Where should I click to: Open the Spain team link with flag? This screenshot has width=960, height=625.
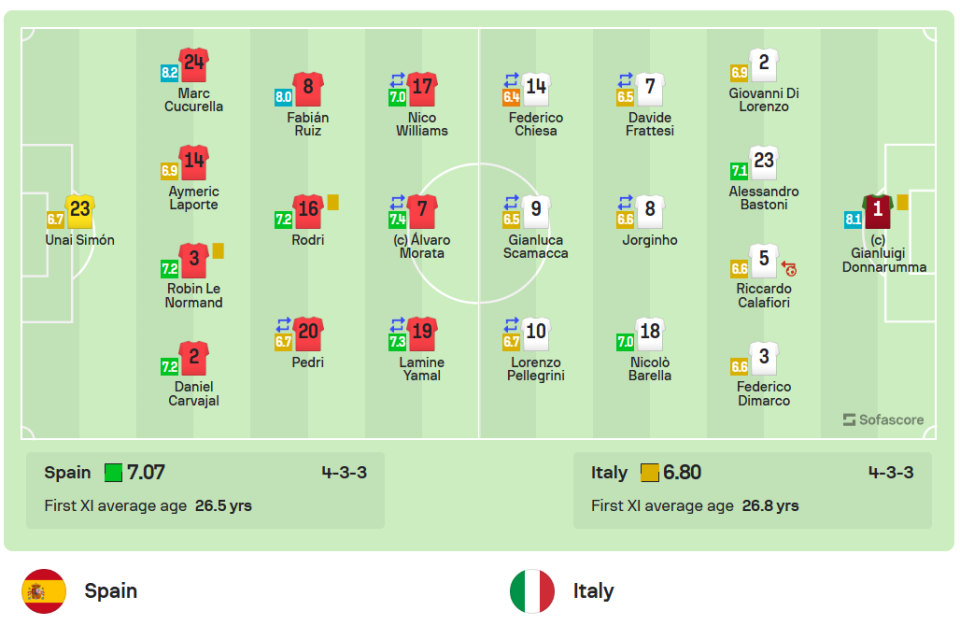80,591
